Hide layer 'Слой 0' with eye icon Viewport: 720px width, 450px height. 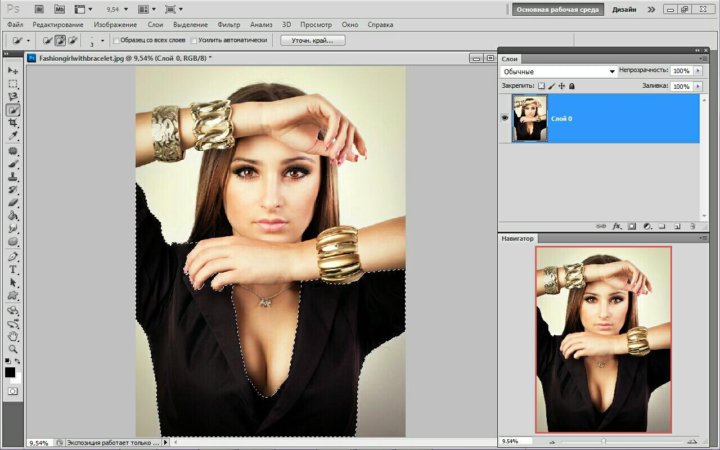pyautogui.click(x=505, y=118)
